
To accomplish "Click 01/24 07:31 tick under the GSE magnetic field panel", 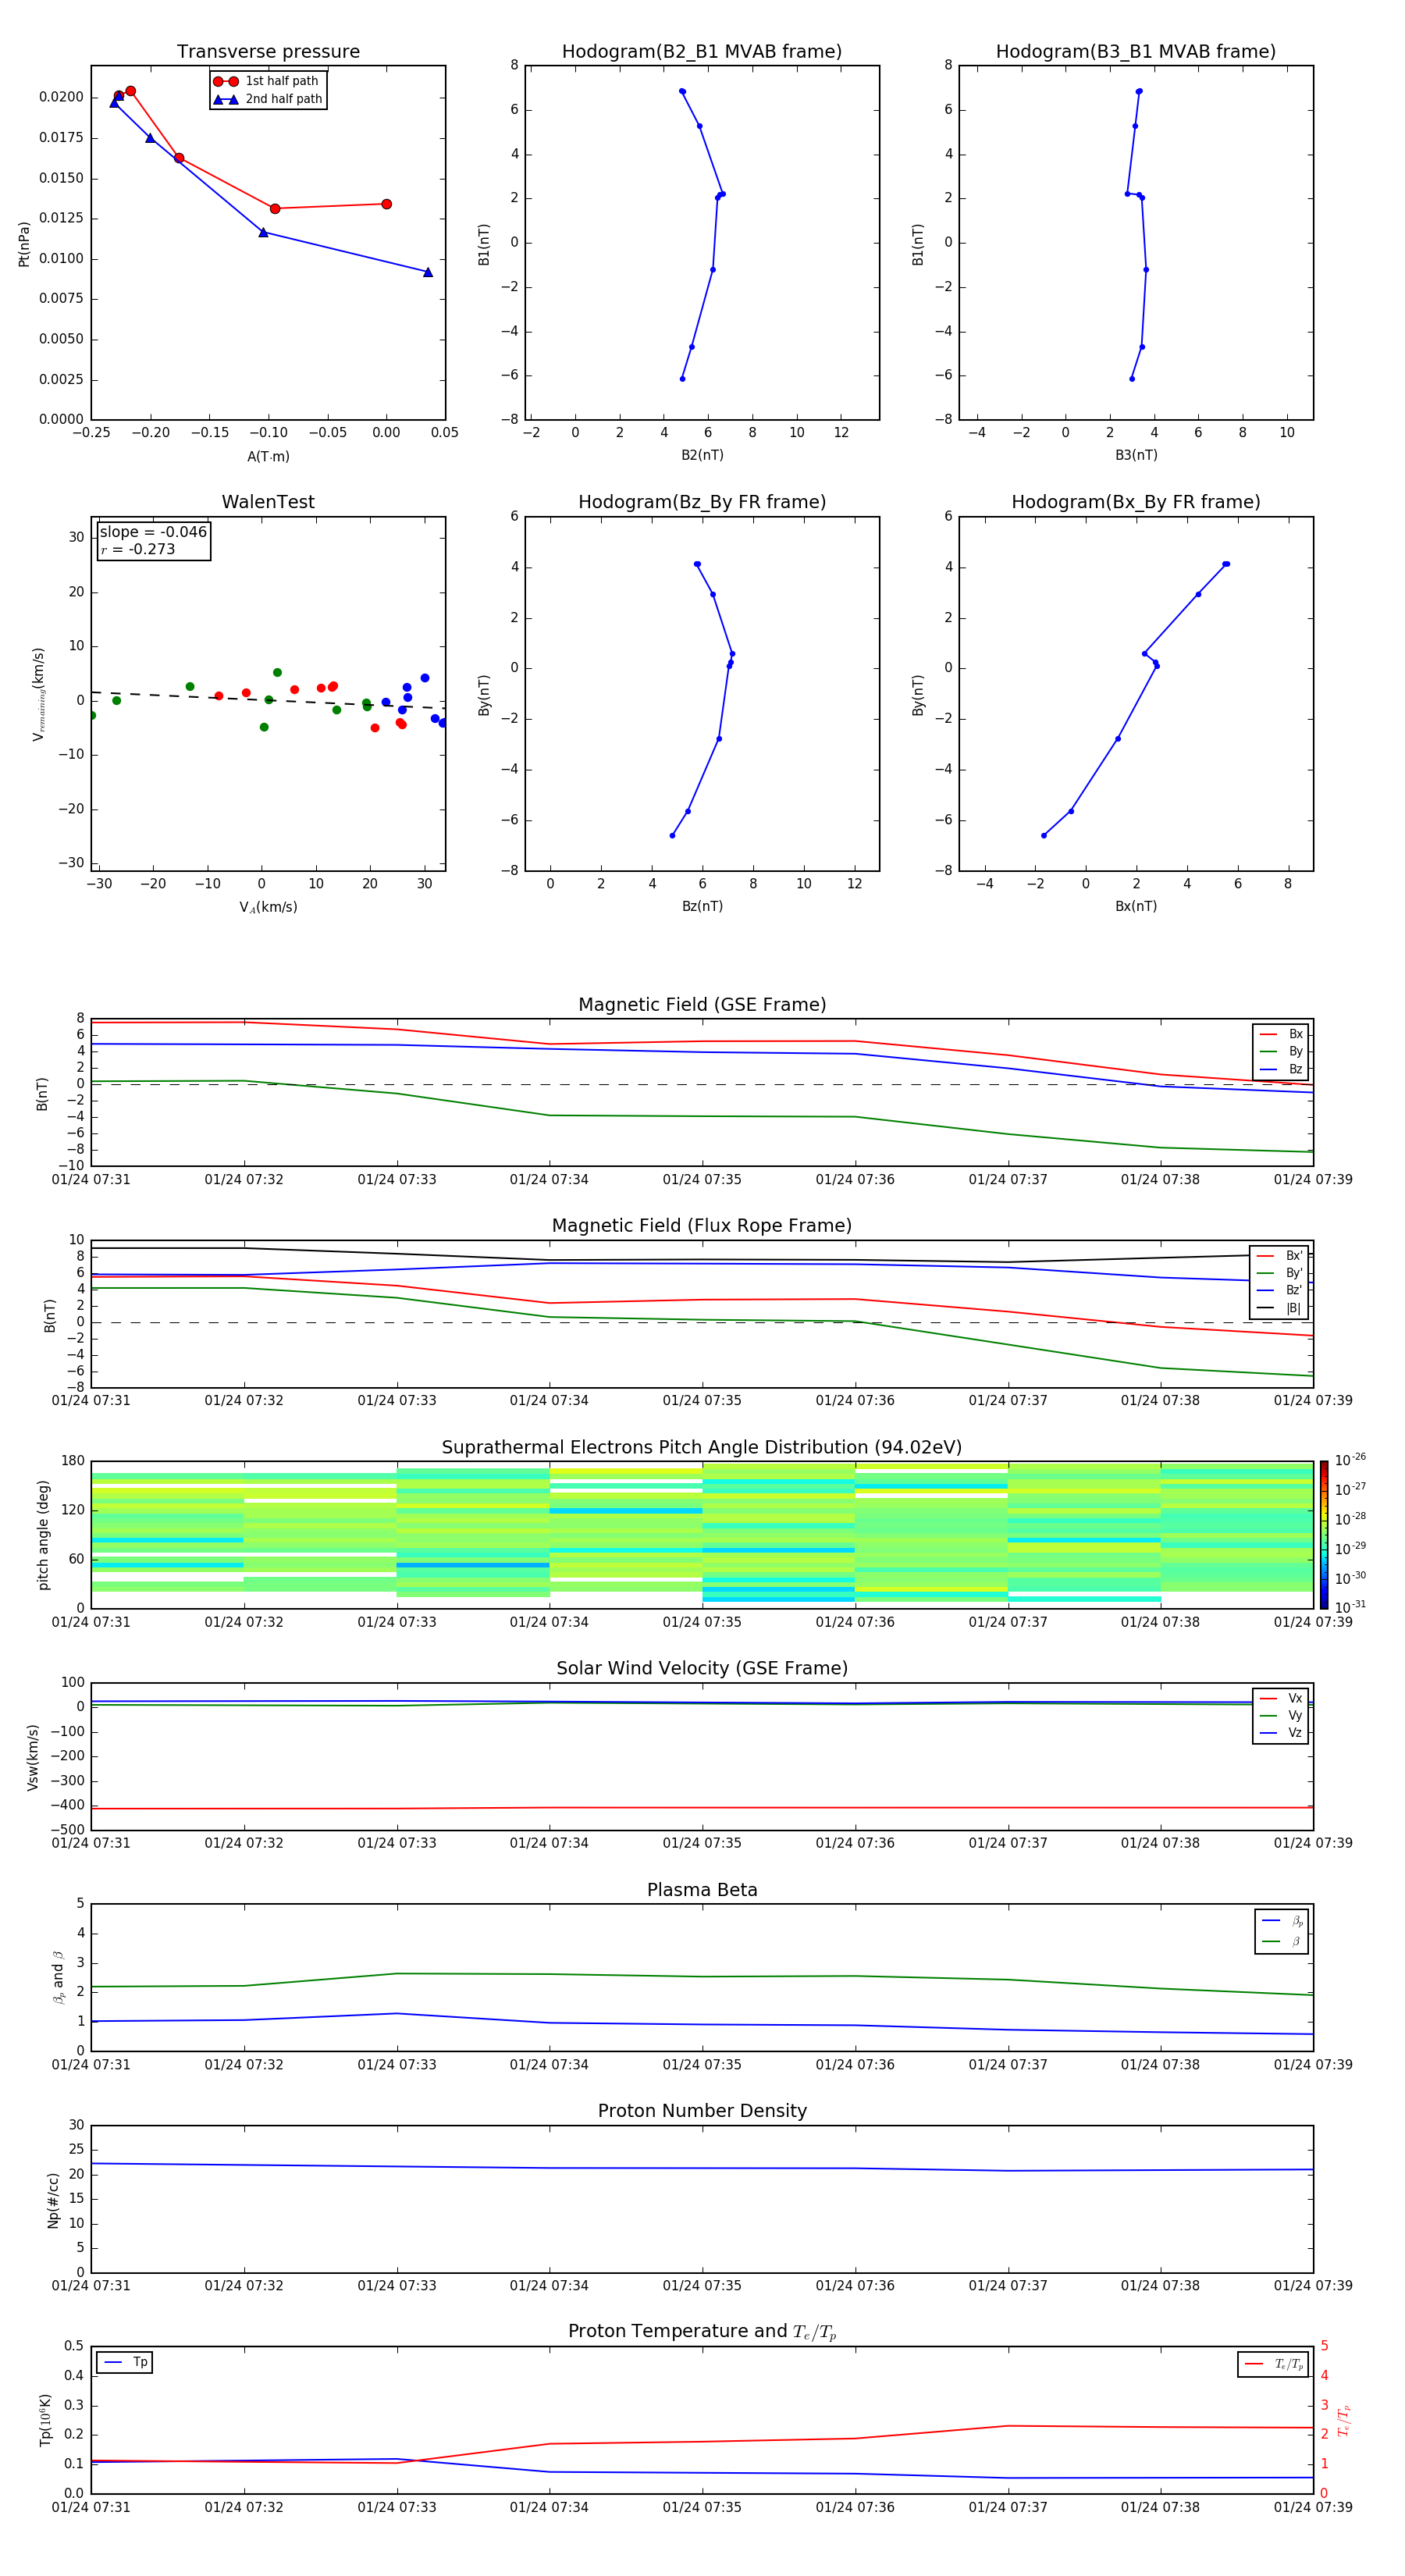I will click(91, 1180).
